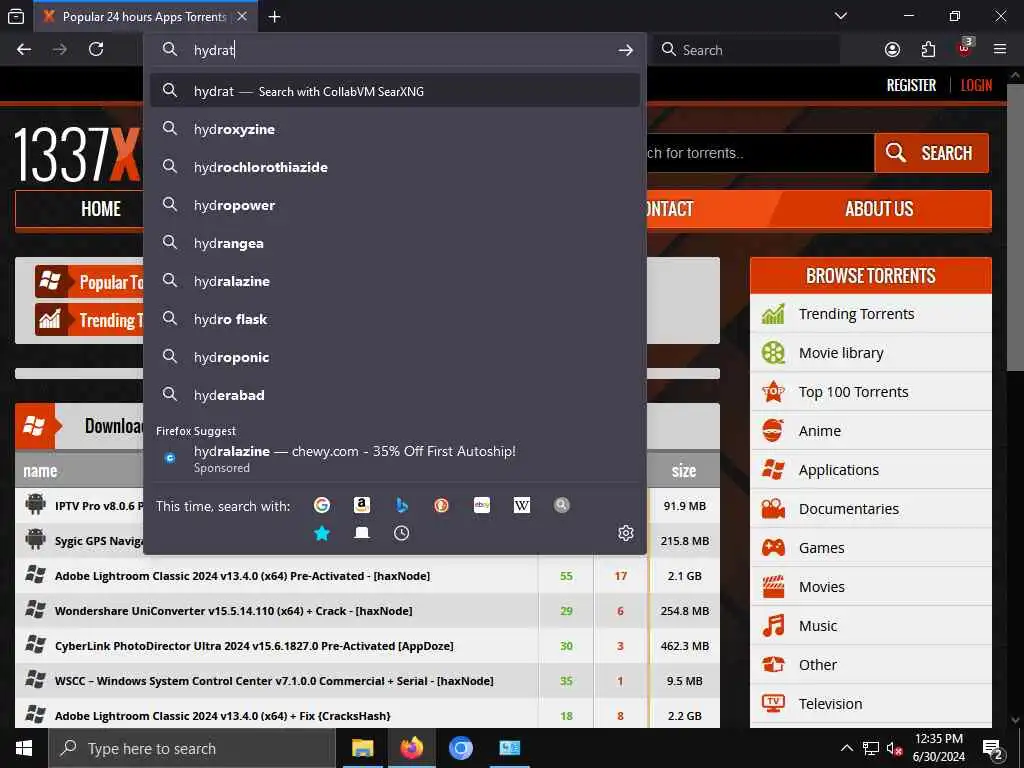Select the Popular 24 hours Apps Torrents tab
Screen dimensions: 1024x768
click(x=145, y=16)
